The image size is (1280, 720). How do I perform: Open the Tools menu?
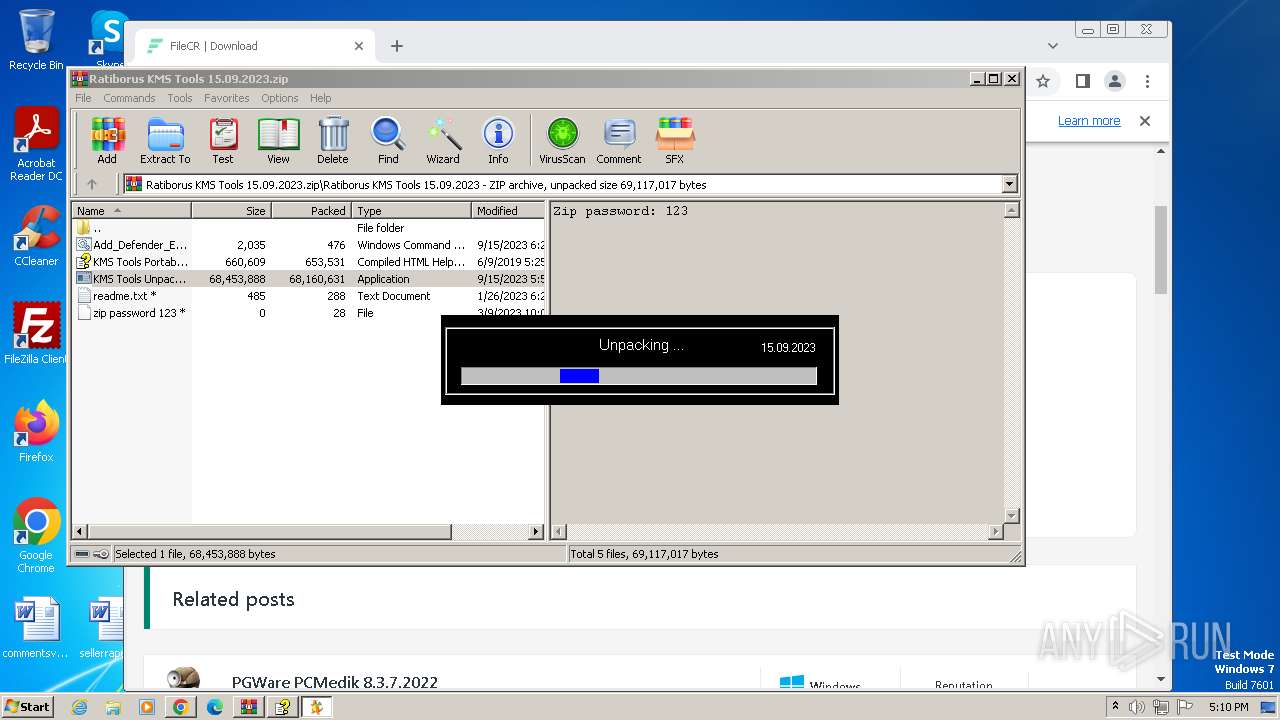click(x=180, y=98)
